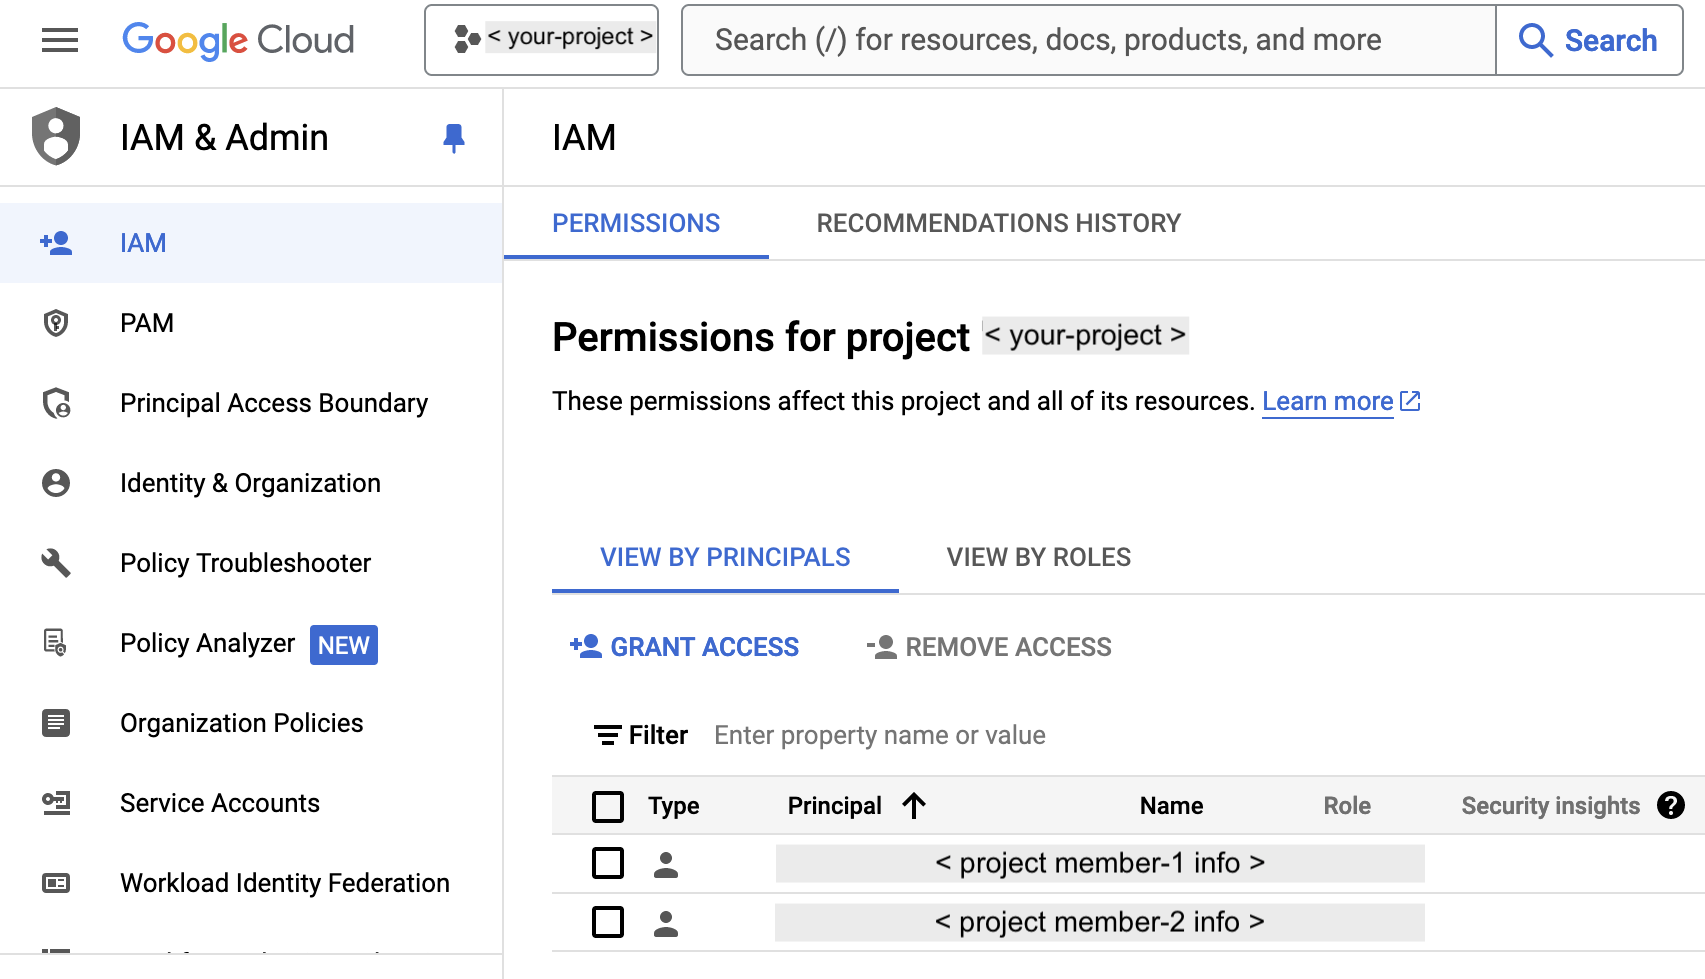1705x979 pixels.
Task: Toggle the select-all checkbox in table header
Action: click(x=608, y=806)
